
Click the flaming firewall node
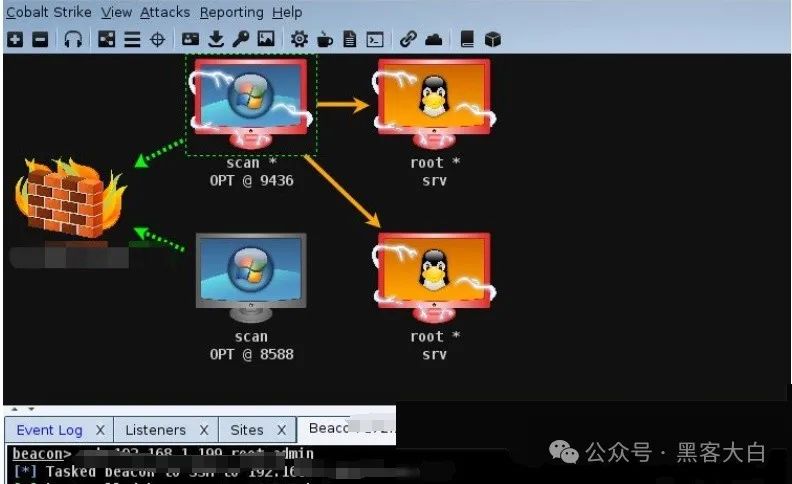70,198
